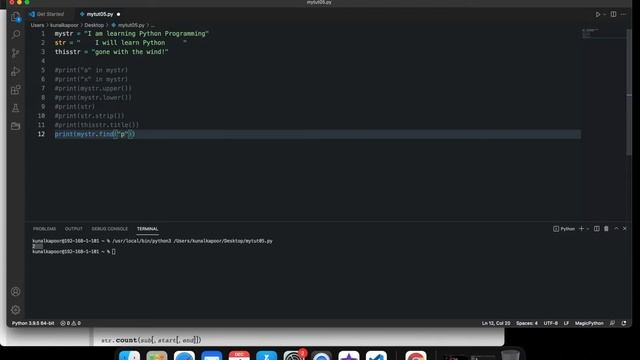Change indentation via Spaces: 4
This screenshot has width=640, height=360.
click(x=527, y=323)
